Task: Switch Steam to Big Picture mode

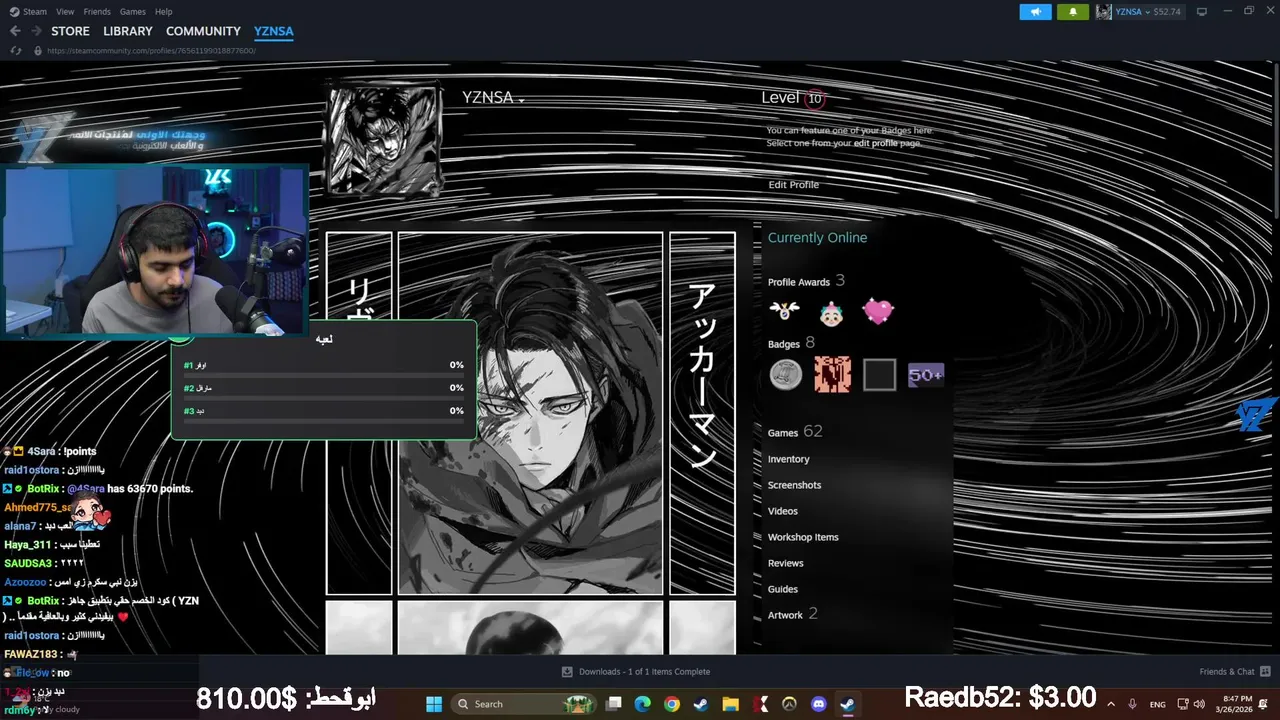Action: pyautogui.click(x=1201, y=11)
